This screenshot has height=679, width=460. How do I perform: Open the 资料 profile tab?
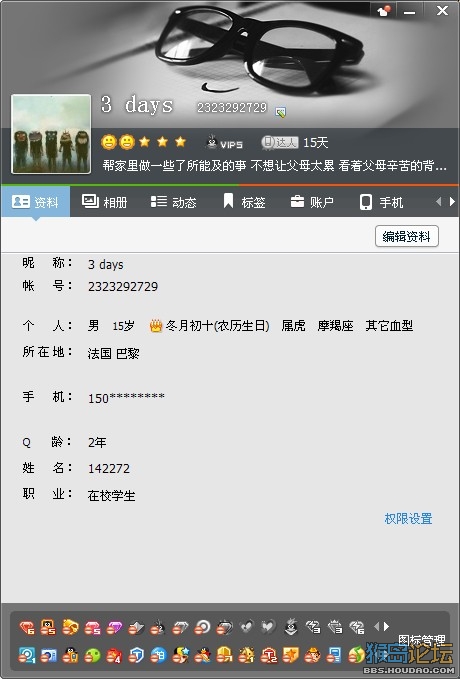pyautogui.click(x=35, y=202)
